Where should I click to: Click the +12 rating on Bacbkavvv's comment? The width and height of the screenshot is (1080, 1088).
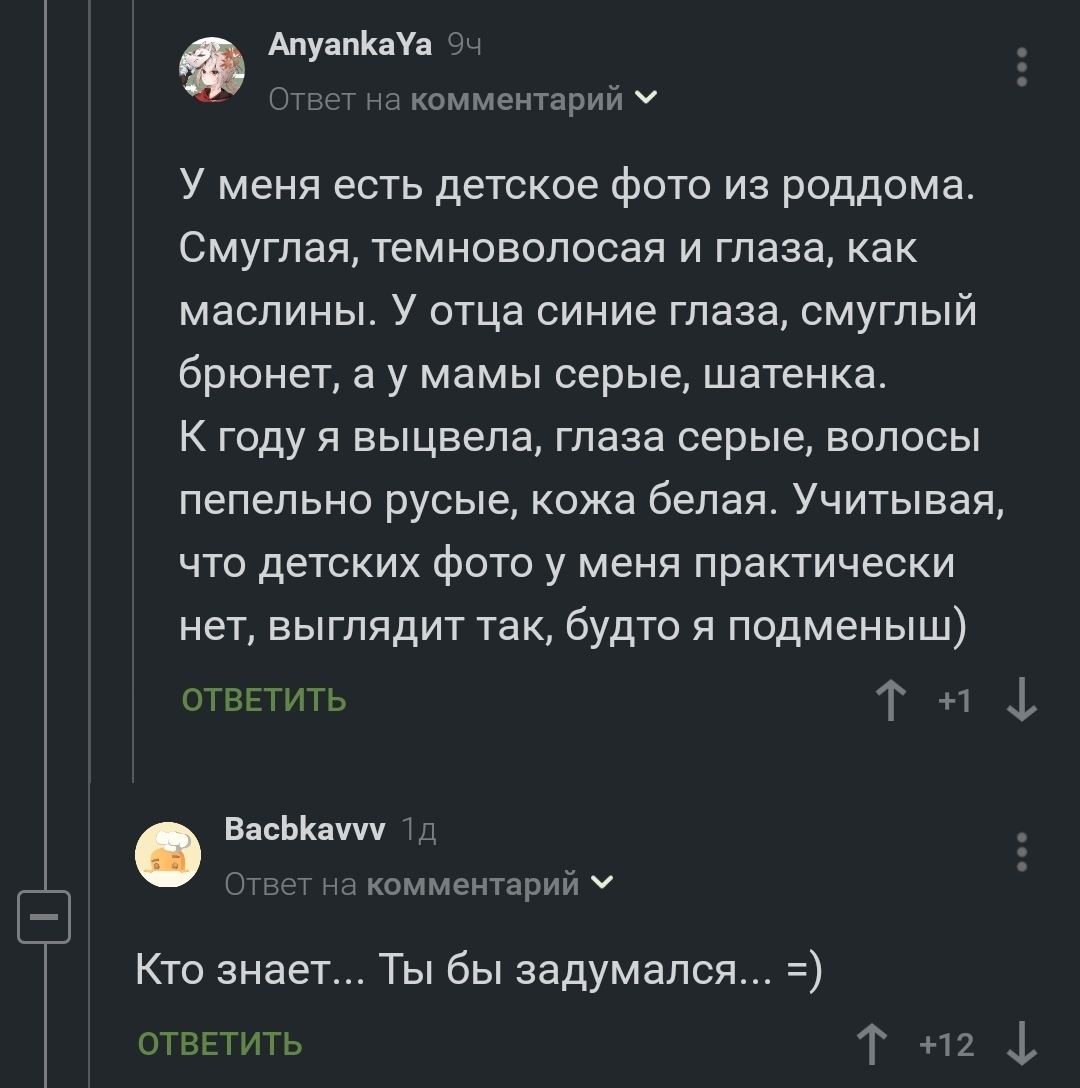[946, 1045]
